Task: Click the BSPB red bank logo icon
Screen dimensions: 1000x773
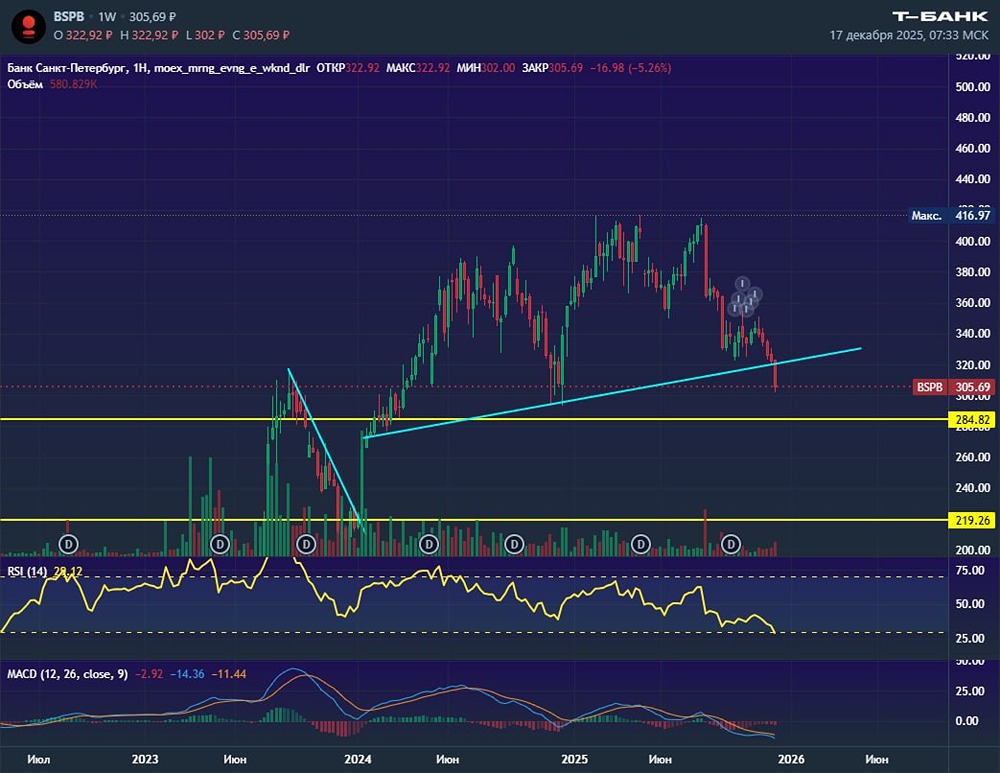Action: (29, 24)
